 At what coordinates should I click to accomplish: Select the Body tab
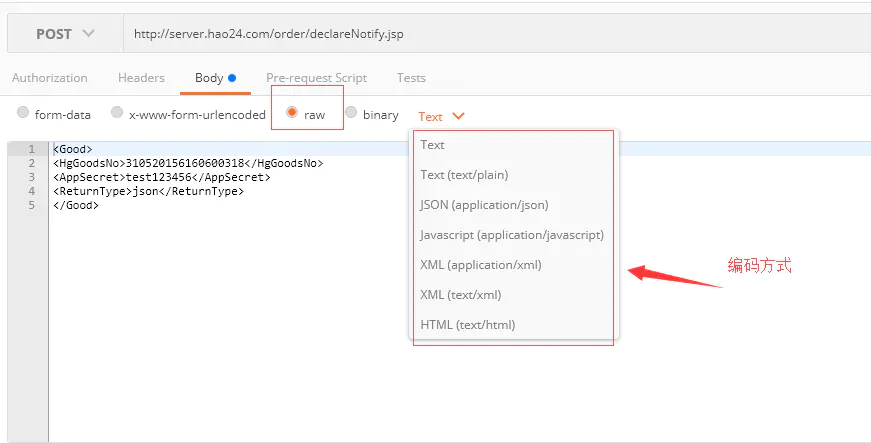click(x=215, y=78)
